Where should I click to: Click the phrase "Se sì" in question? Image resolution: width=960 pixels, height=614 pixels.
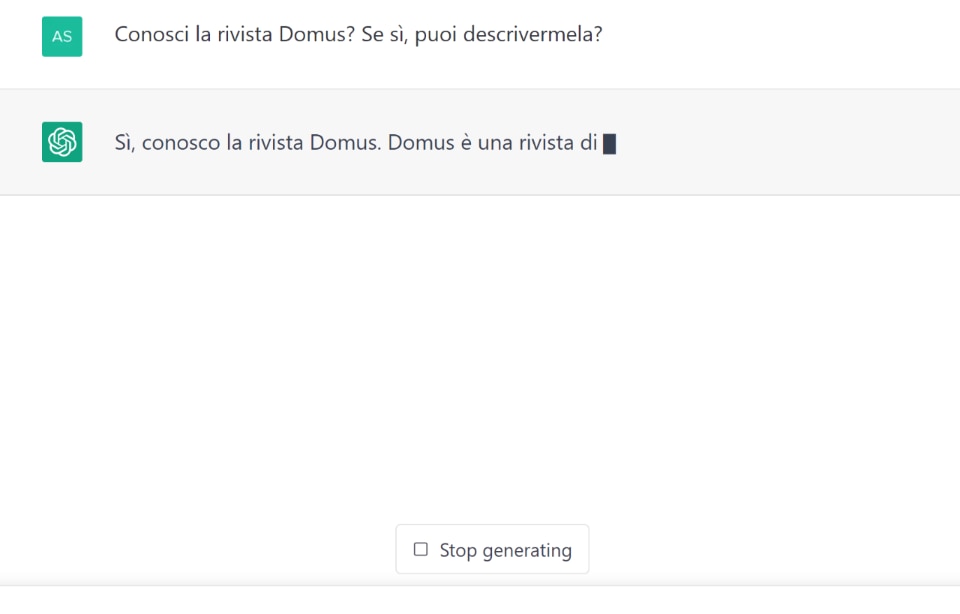click(383, 35)
